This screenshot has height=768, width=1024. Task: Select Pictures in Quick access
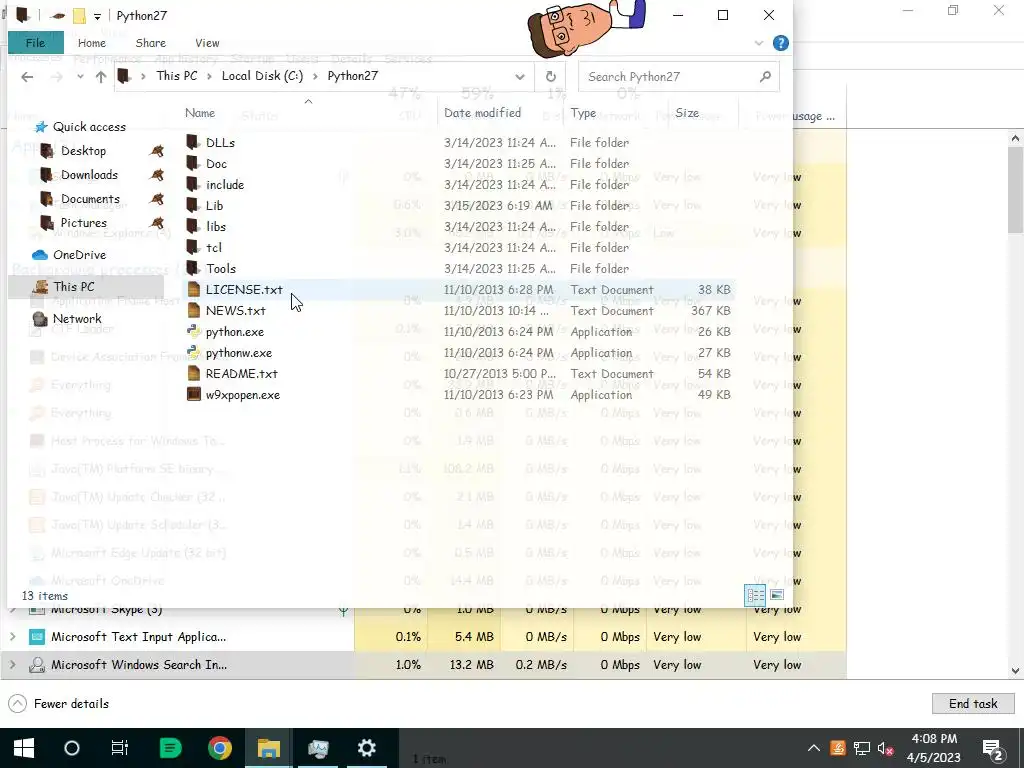[x=83, y=223]
